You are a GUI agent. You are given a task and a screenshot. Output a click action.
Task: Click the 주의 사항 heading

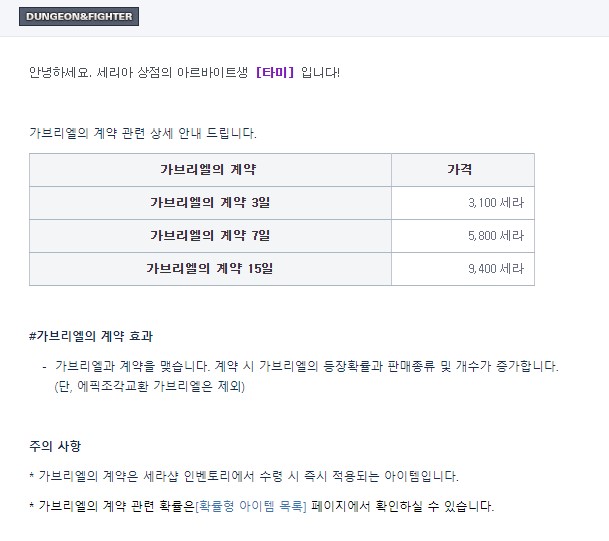pos(55,446)
